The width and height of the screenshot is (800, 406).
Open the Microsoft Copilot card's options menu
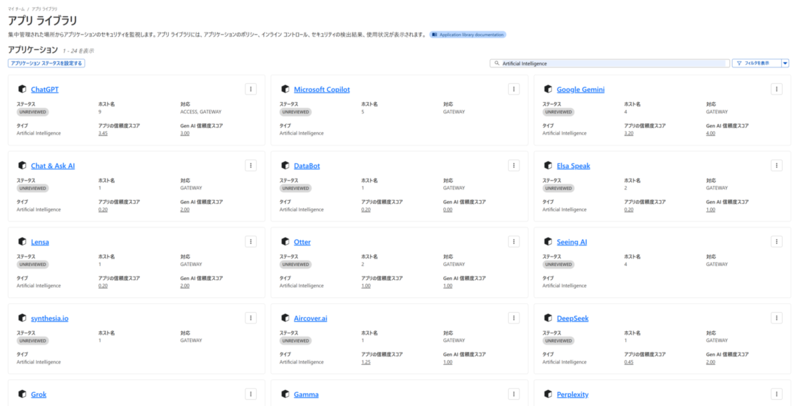coord(514,89)
